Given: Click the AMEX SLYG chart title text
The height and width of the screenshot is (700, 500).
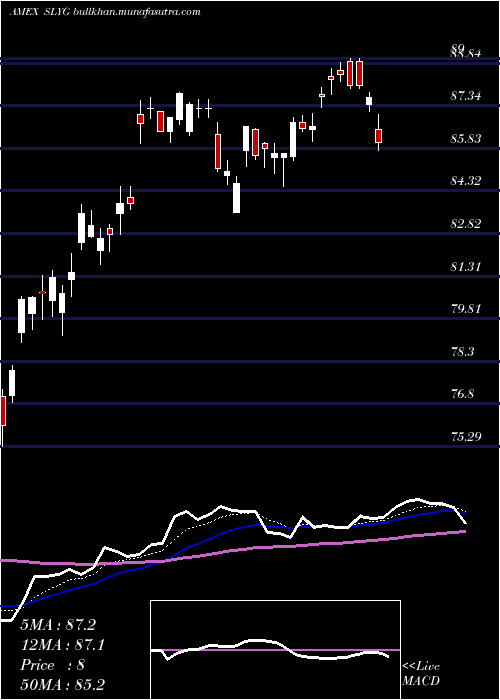Looking at the screenshot, I should [x=41, y=12].
